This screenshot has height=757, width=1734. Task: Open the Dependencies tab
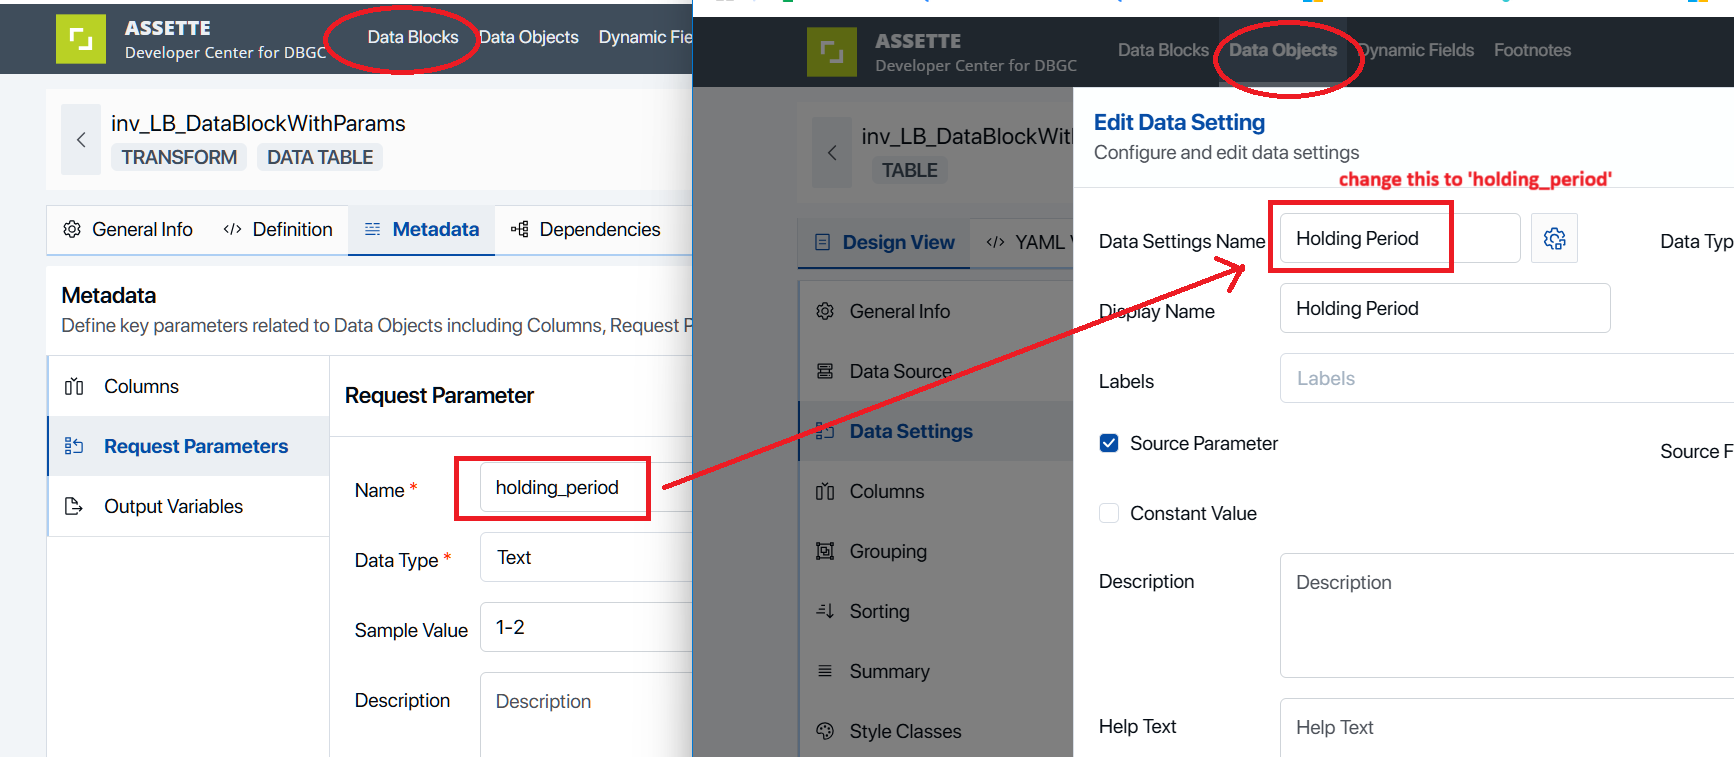click(x=585, y=230)
